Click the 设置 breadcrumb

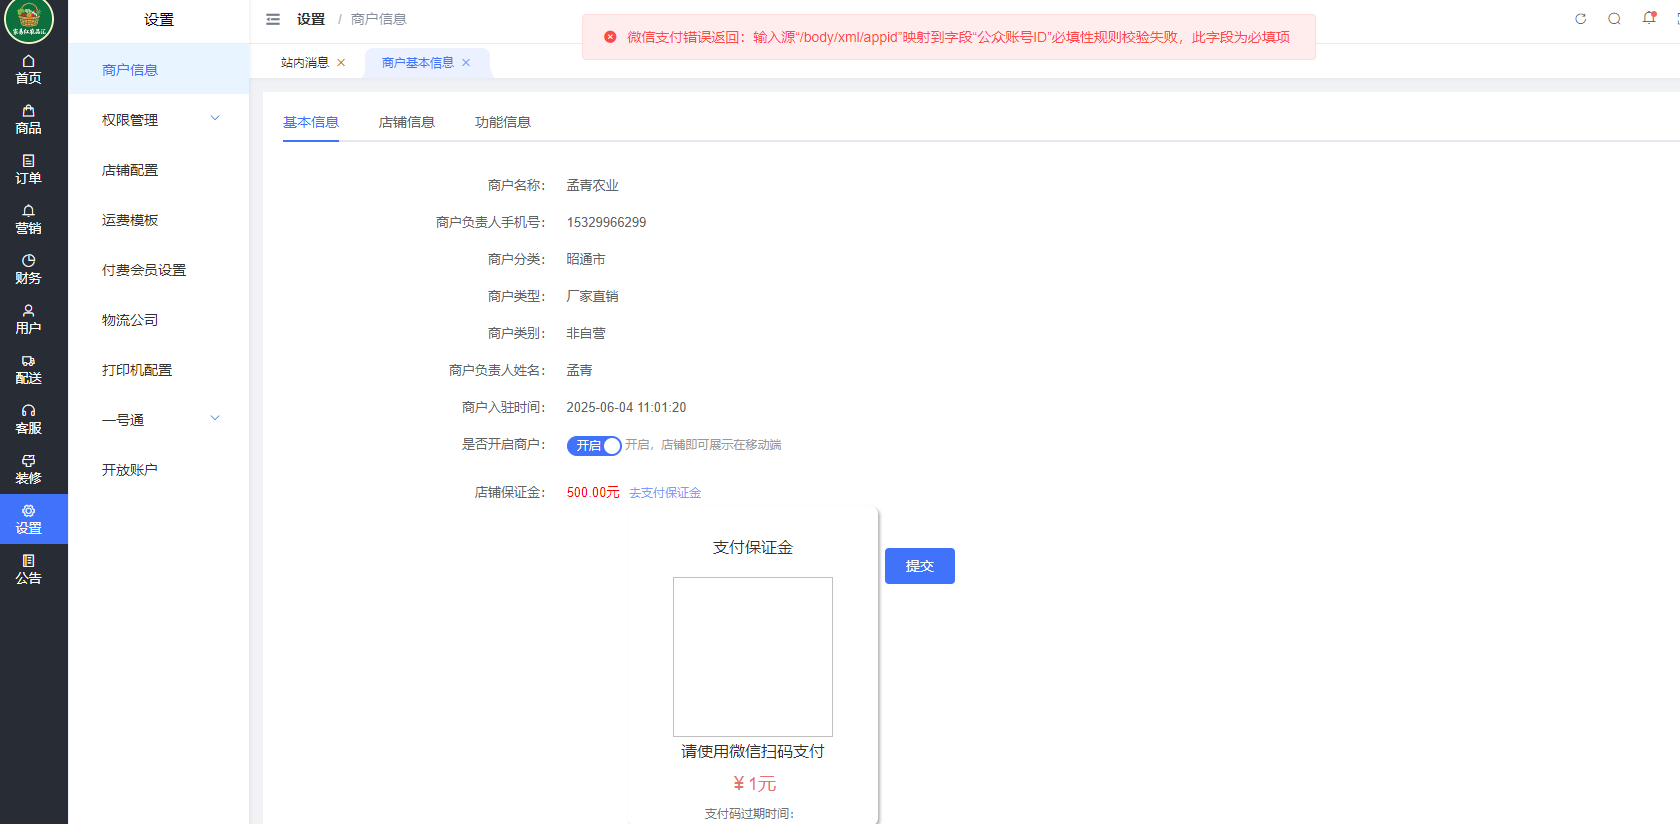pos(311,19)
